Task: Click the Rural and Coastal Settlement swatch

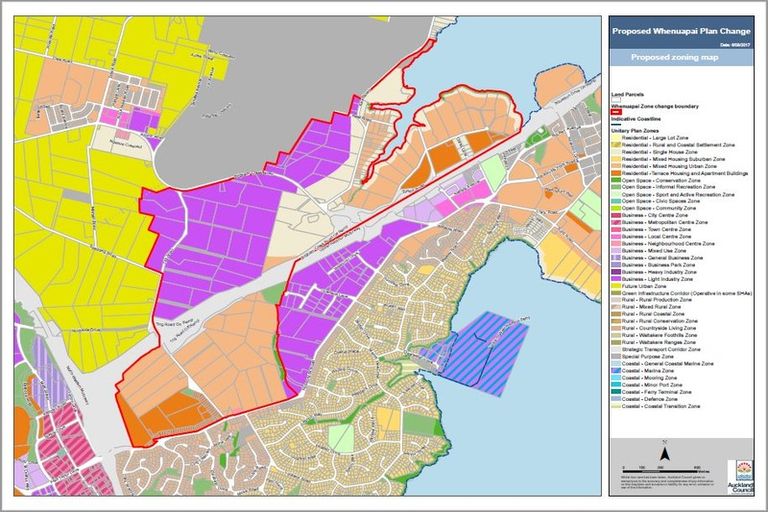Action: (x=615, y=145)
